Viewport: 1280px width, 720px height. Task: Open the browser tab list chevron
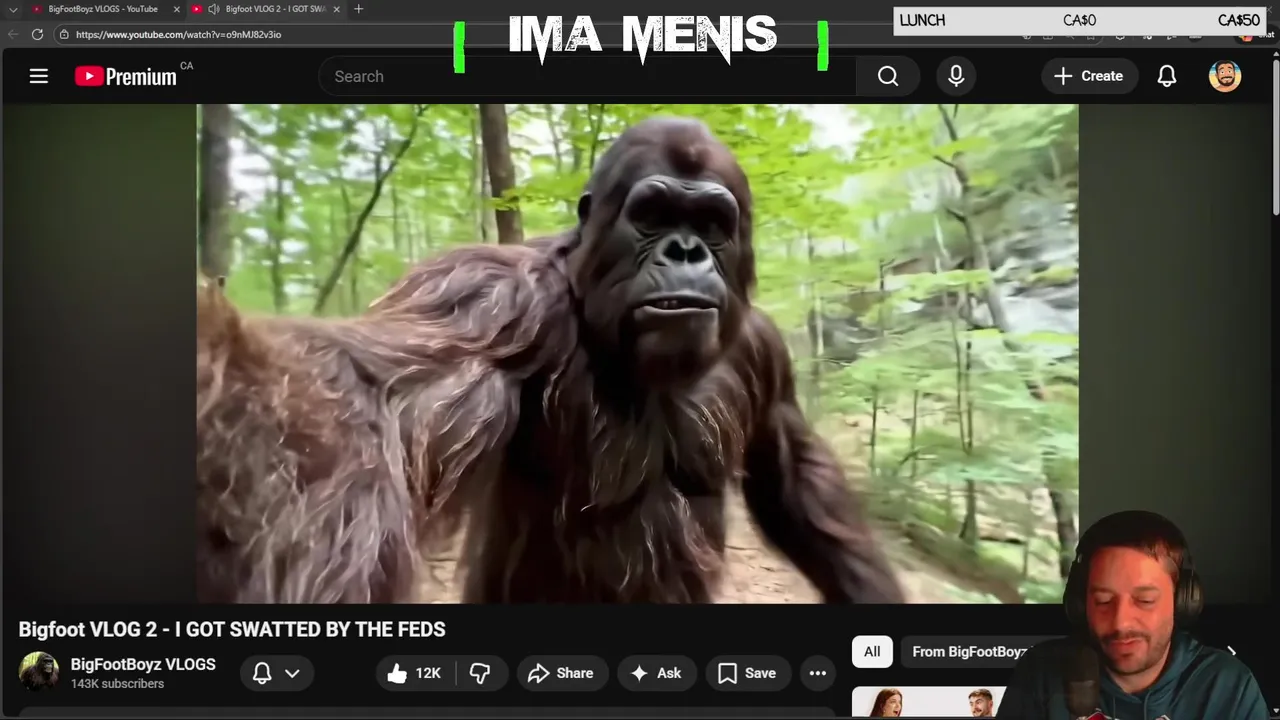click(x=12, y=9)
